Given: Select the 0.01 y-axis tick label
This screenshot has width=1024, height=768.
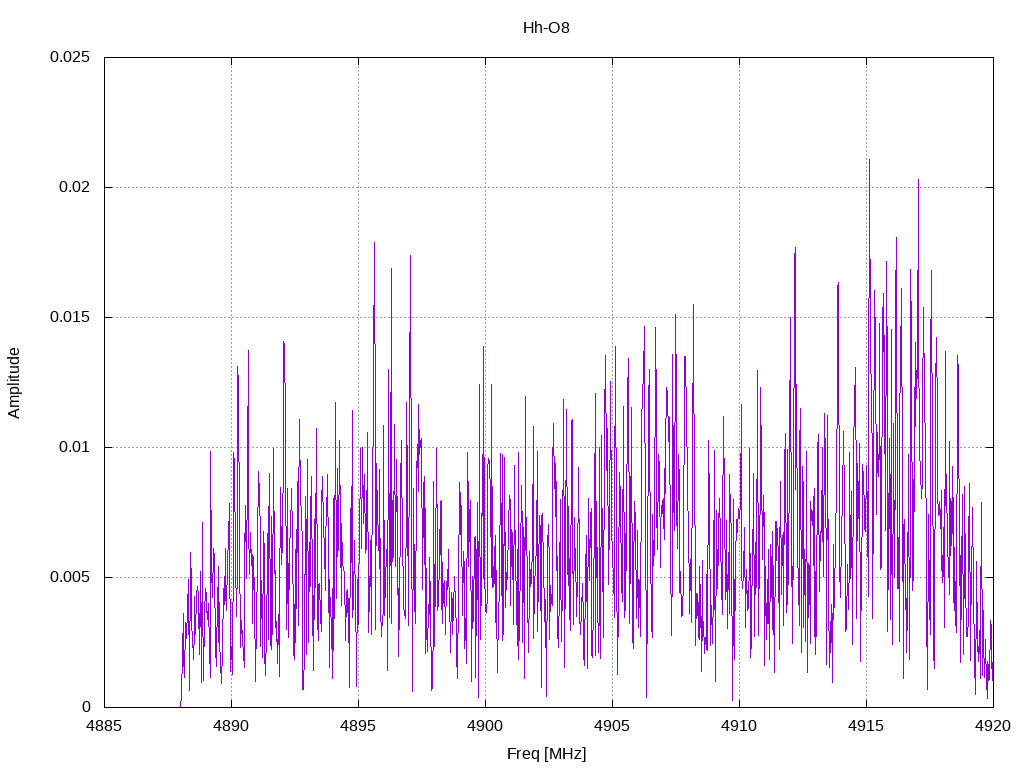Looking at the screenshot, I should [74, 447].
